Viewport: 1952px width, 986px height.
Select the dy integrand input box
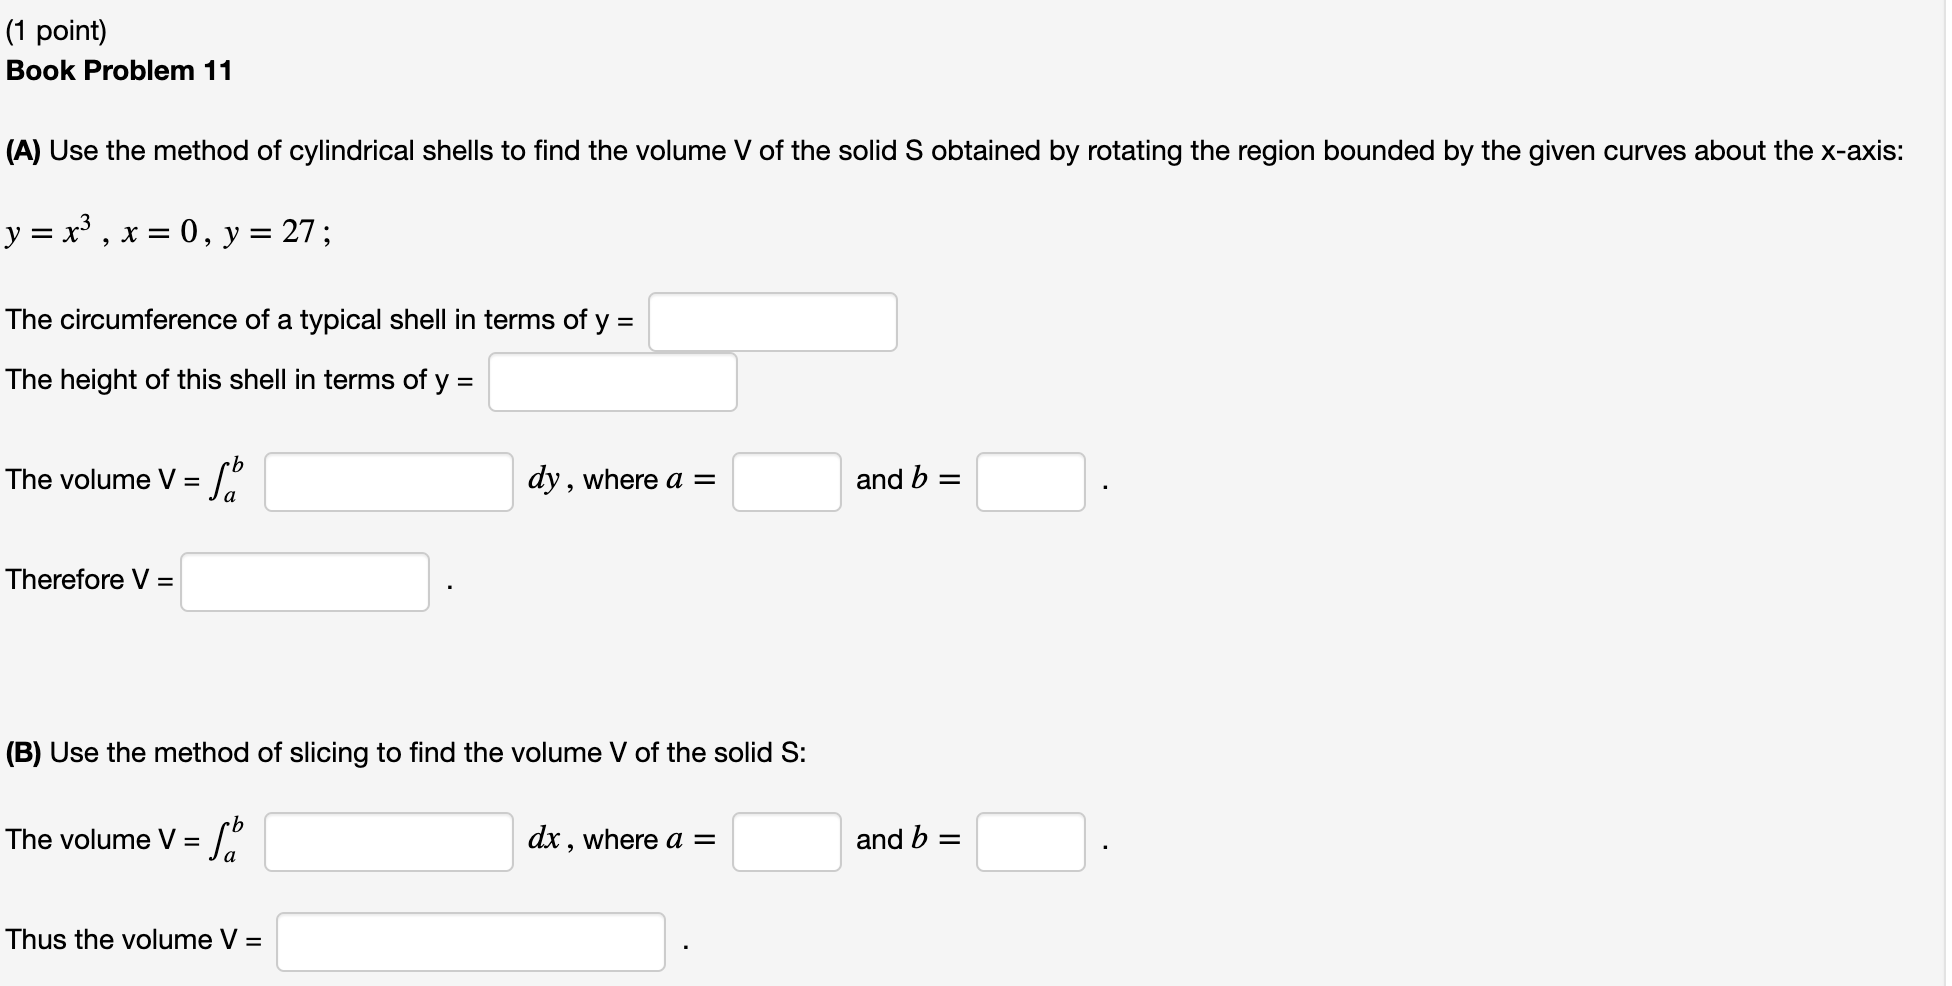387,481
